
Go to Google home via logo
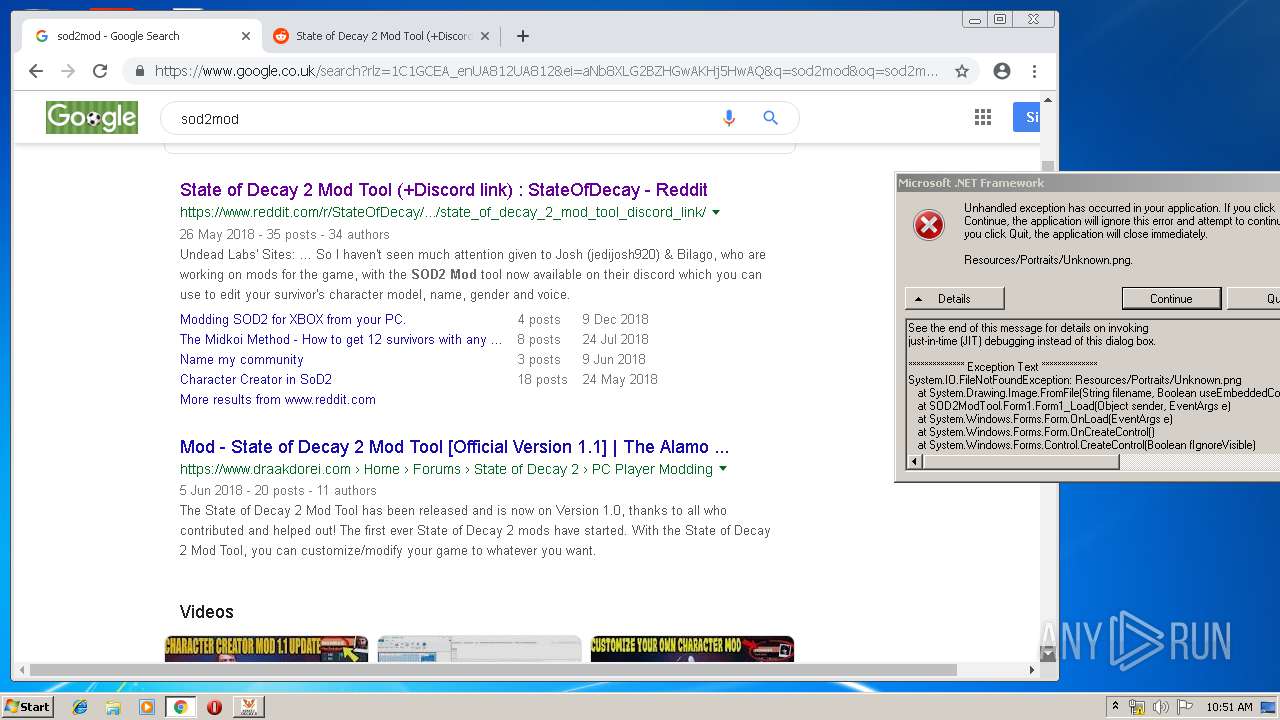pyautogui.click(x=92, y=118)
